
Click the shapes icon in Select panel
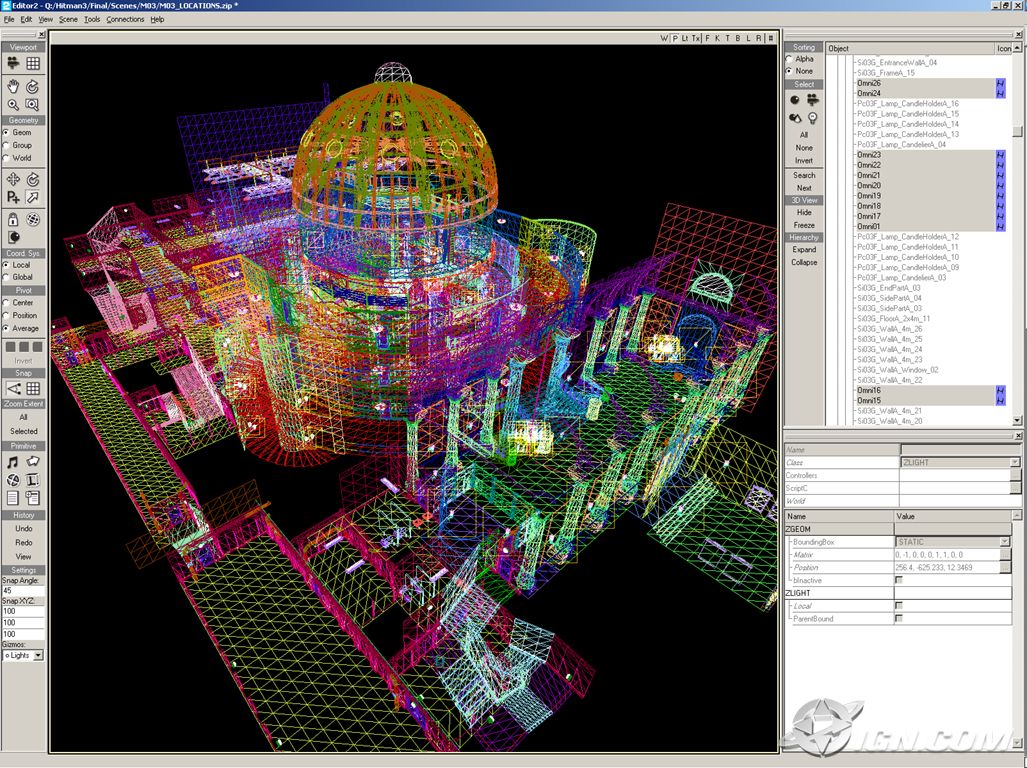tap(795, 118)
